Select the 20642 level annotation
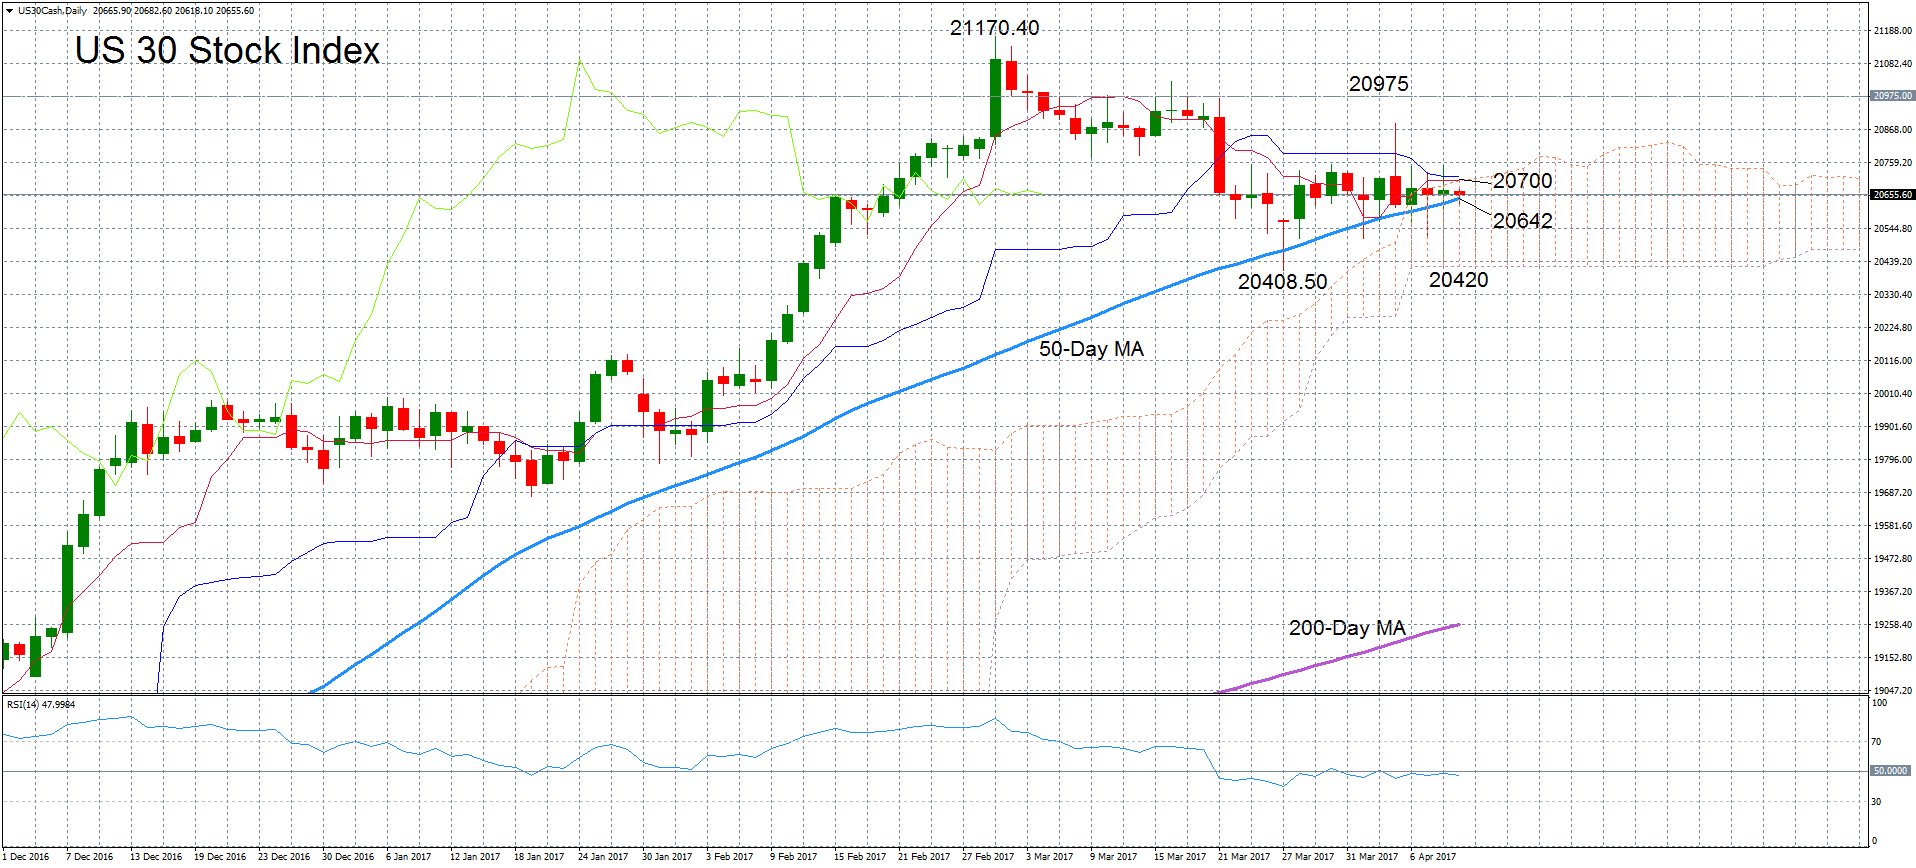The width and height of the screenshot is (1916, 868). point(1522,221)
